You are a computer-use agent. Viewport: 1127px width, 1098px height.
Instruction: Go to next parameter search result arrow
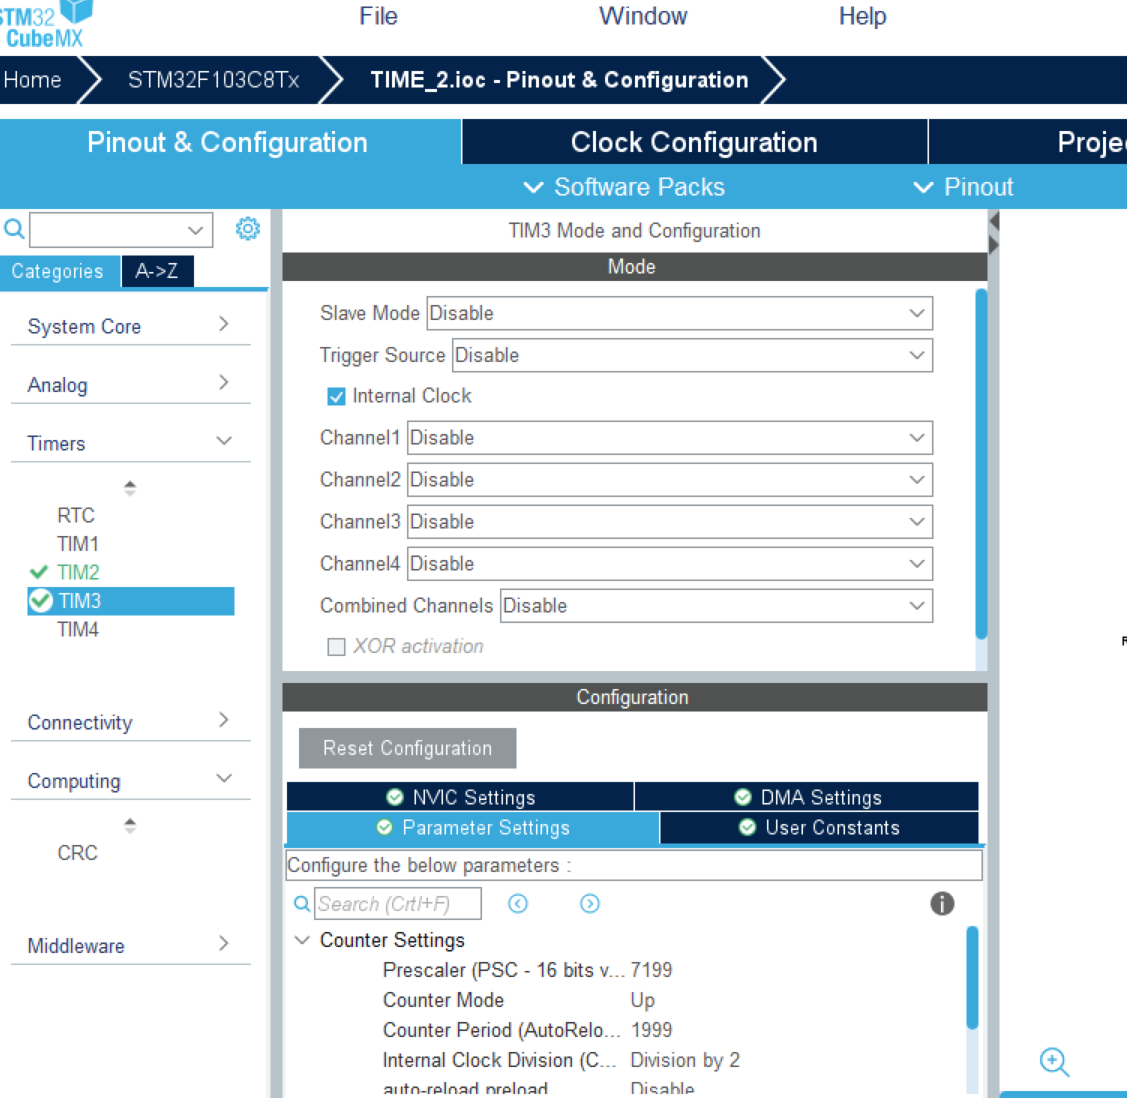(589, 903)
